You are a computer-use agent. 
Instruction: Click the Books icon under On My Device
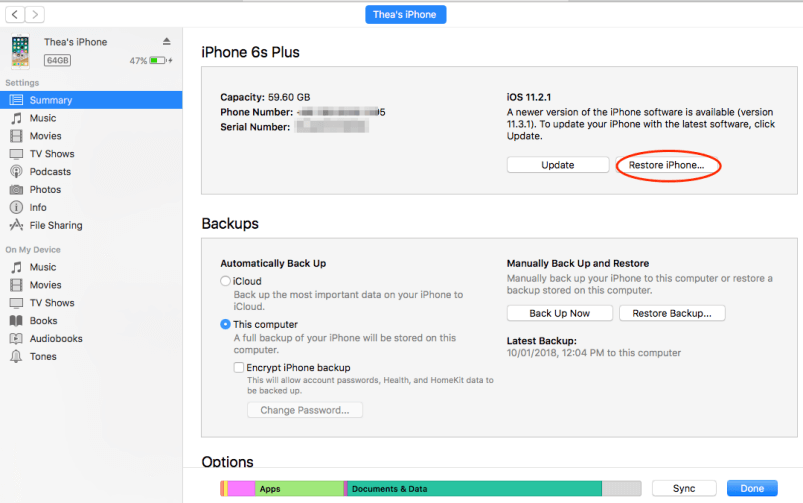[x=16, y=321]
